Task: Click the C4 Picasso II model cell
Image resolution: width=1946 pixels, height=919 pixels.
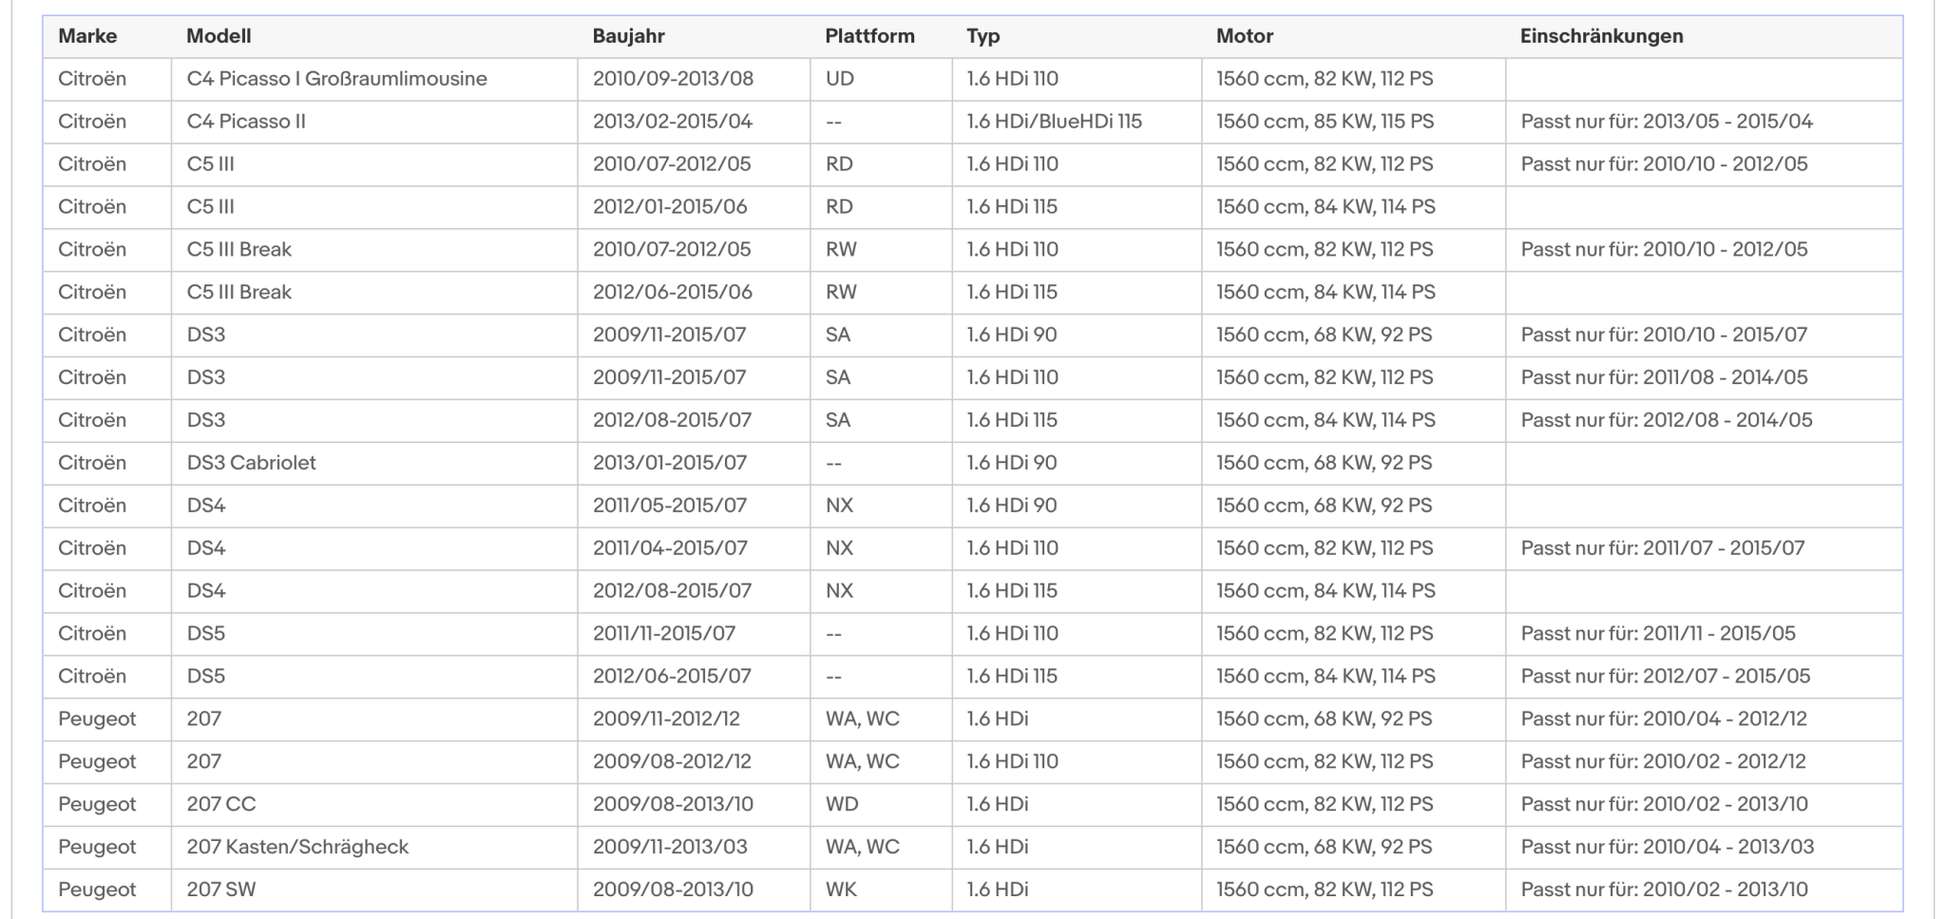Action: 246,122
